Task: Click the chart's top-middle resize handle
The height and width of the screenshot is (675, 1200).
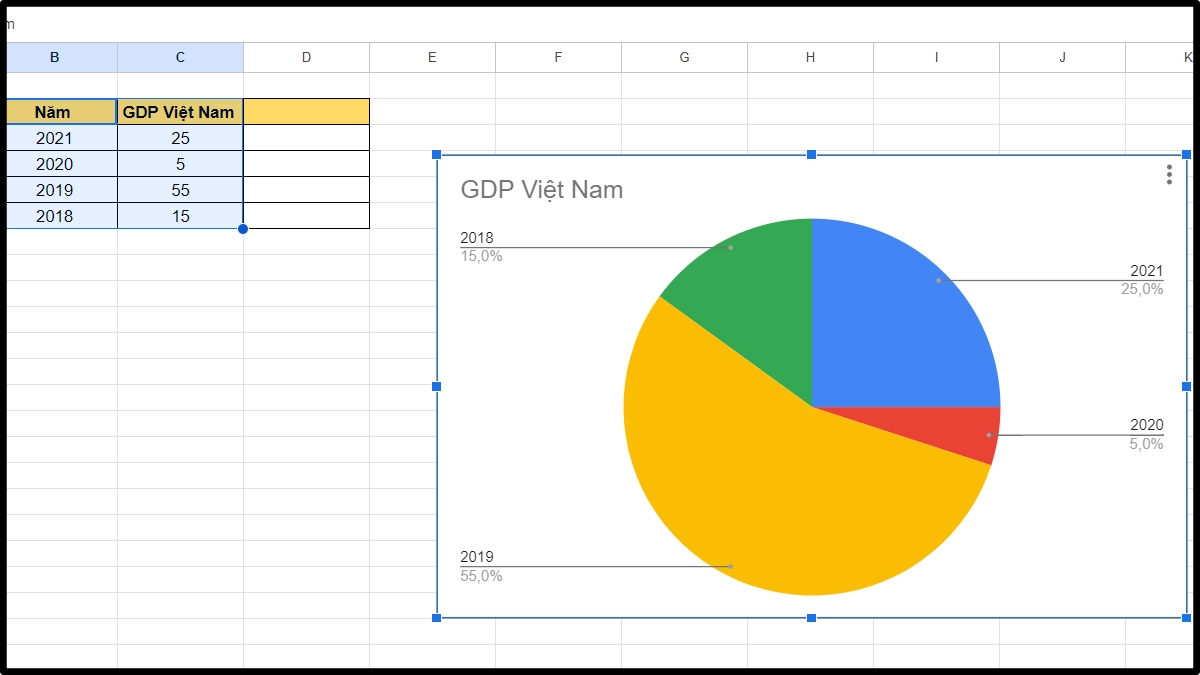Action: point(811,154)
